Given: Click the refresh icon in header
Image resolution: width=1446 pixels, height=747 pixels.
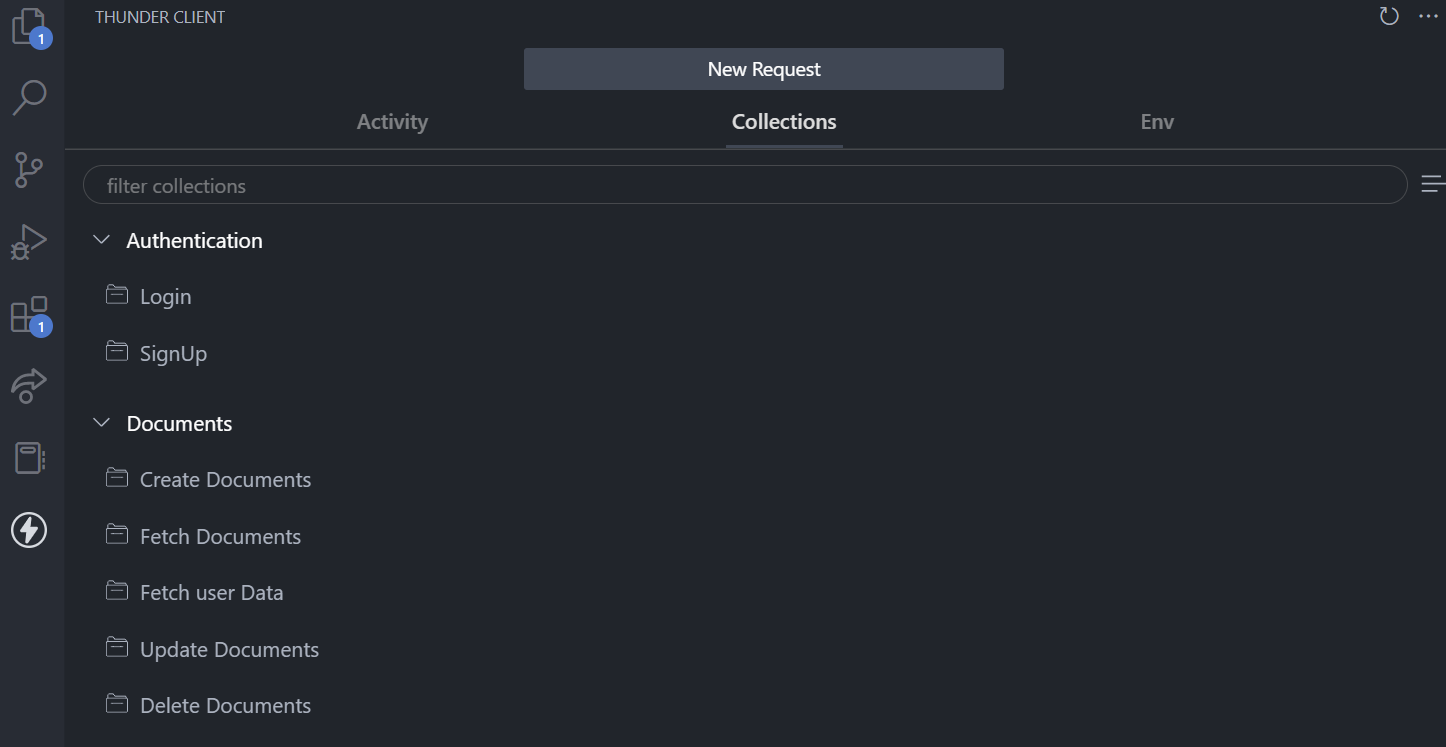Looking at the screenshot, I should coord(1389,16).
